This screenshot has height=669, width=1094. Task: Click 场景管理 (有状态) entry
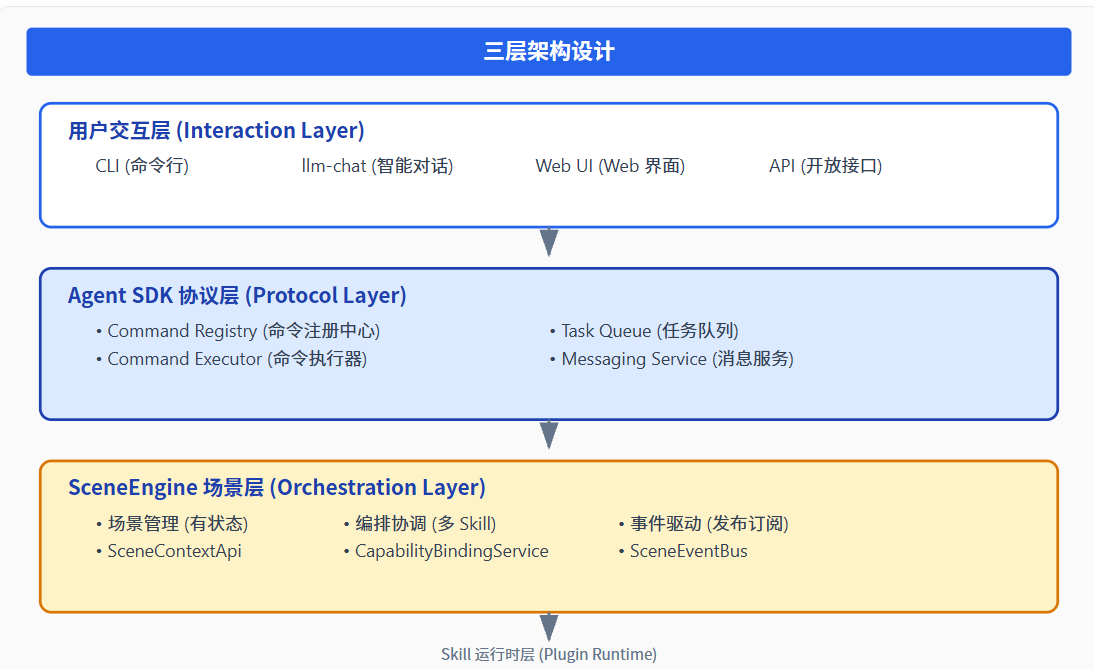coord(172,523)
